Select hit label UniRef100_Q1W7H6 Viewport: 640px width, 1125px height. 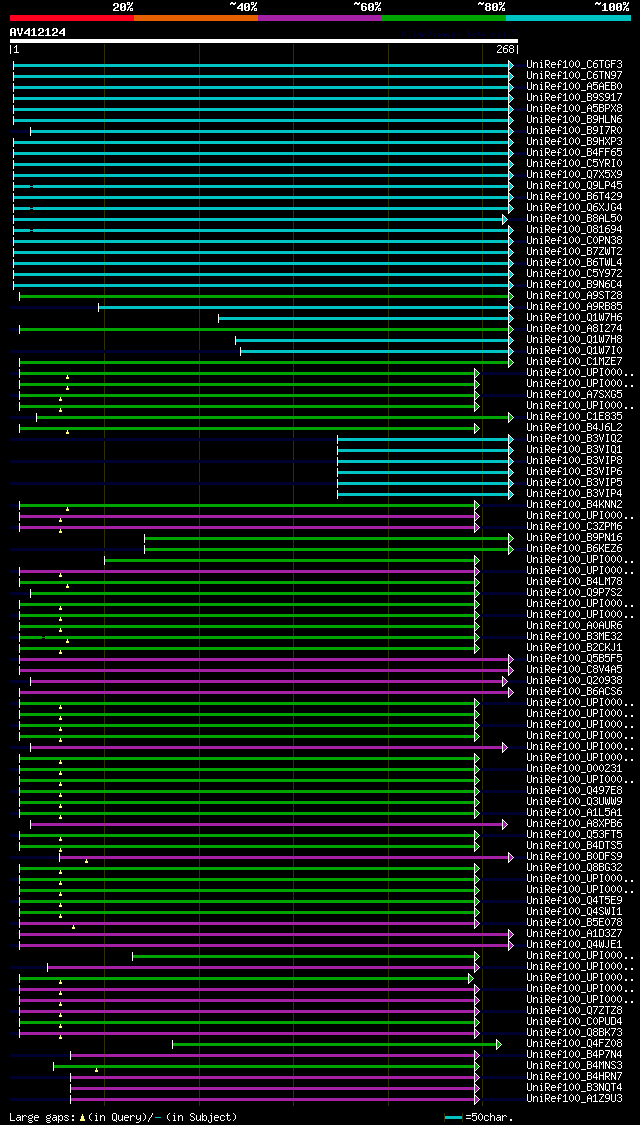point(574,317)
